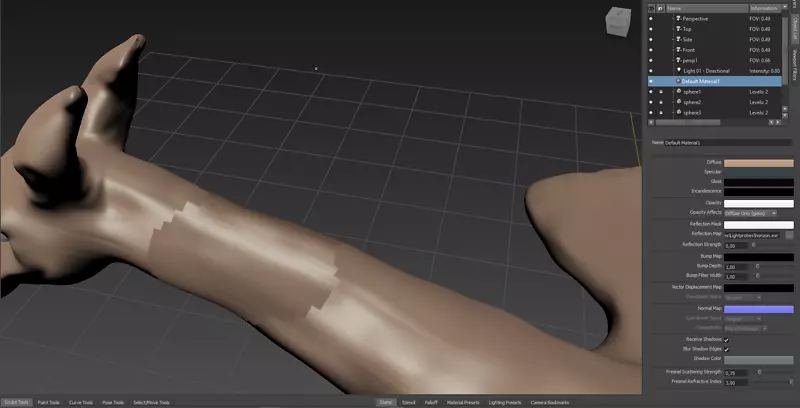Click the Default Material1 icon in list
The image size is (800, 408).
679,81
